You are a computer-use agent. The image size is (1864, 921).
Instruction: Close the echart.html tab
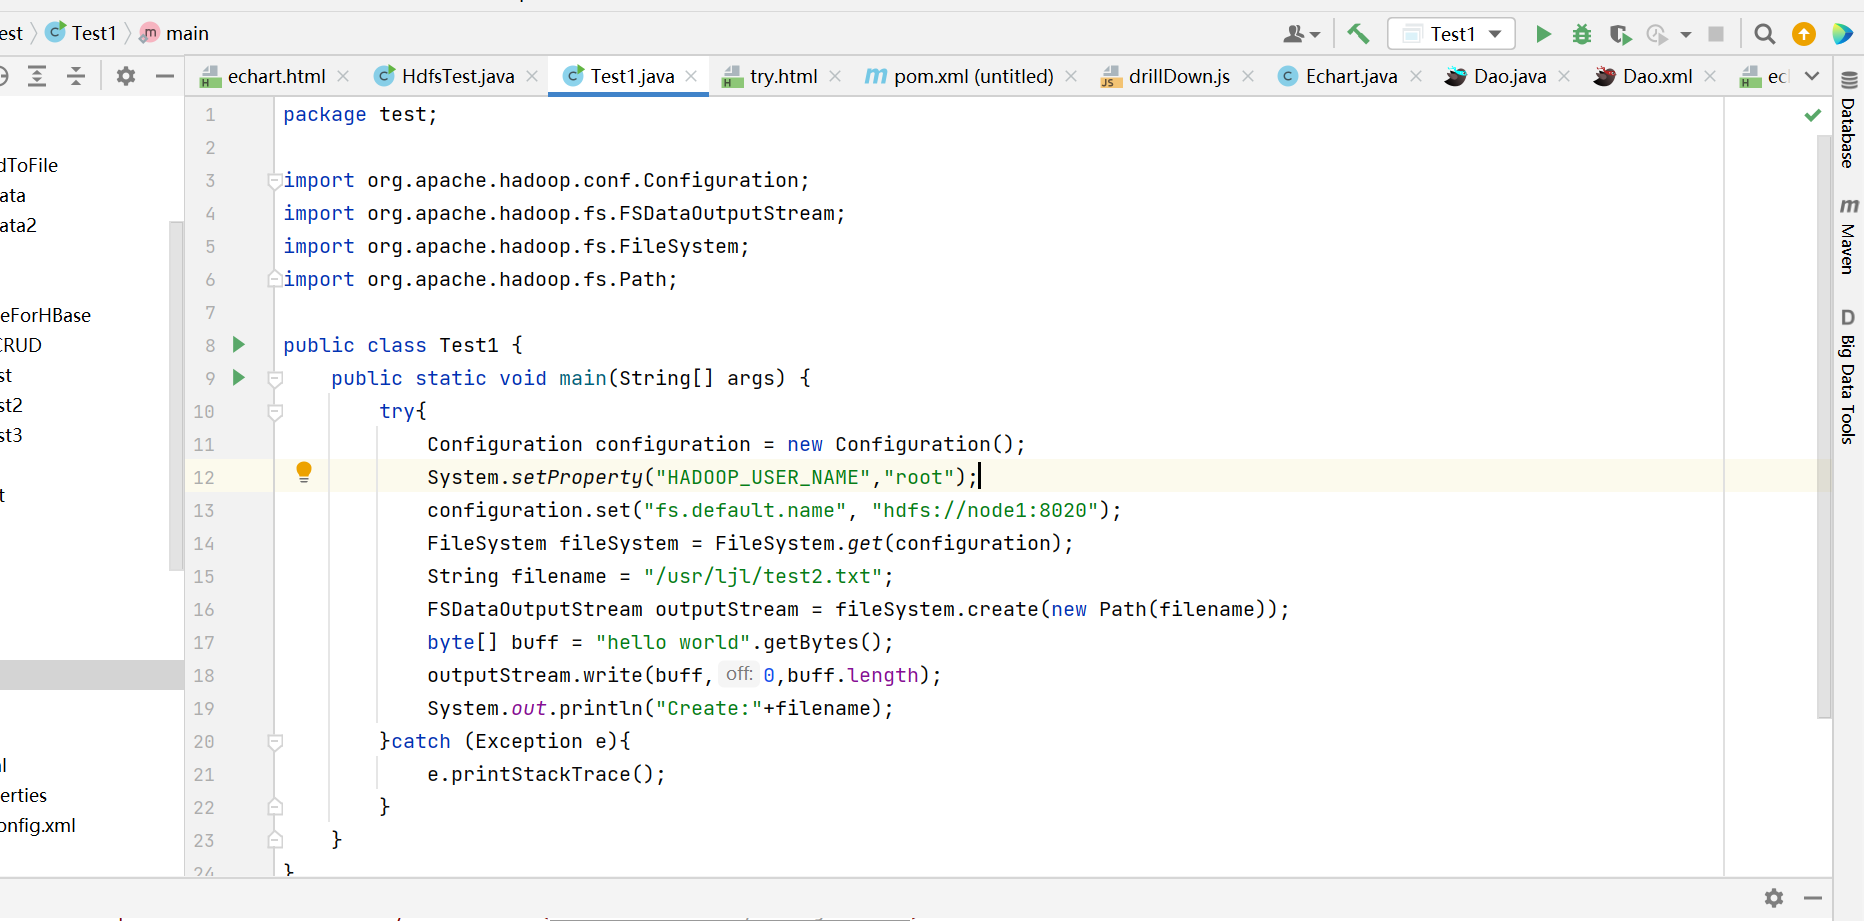coord(343,76)
